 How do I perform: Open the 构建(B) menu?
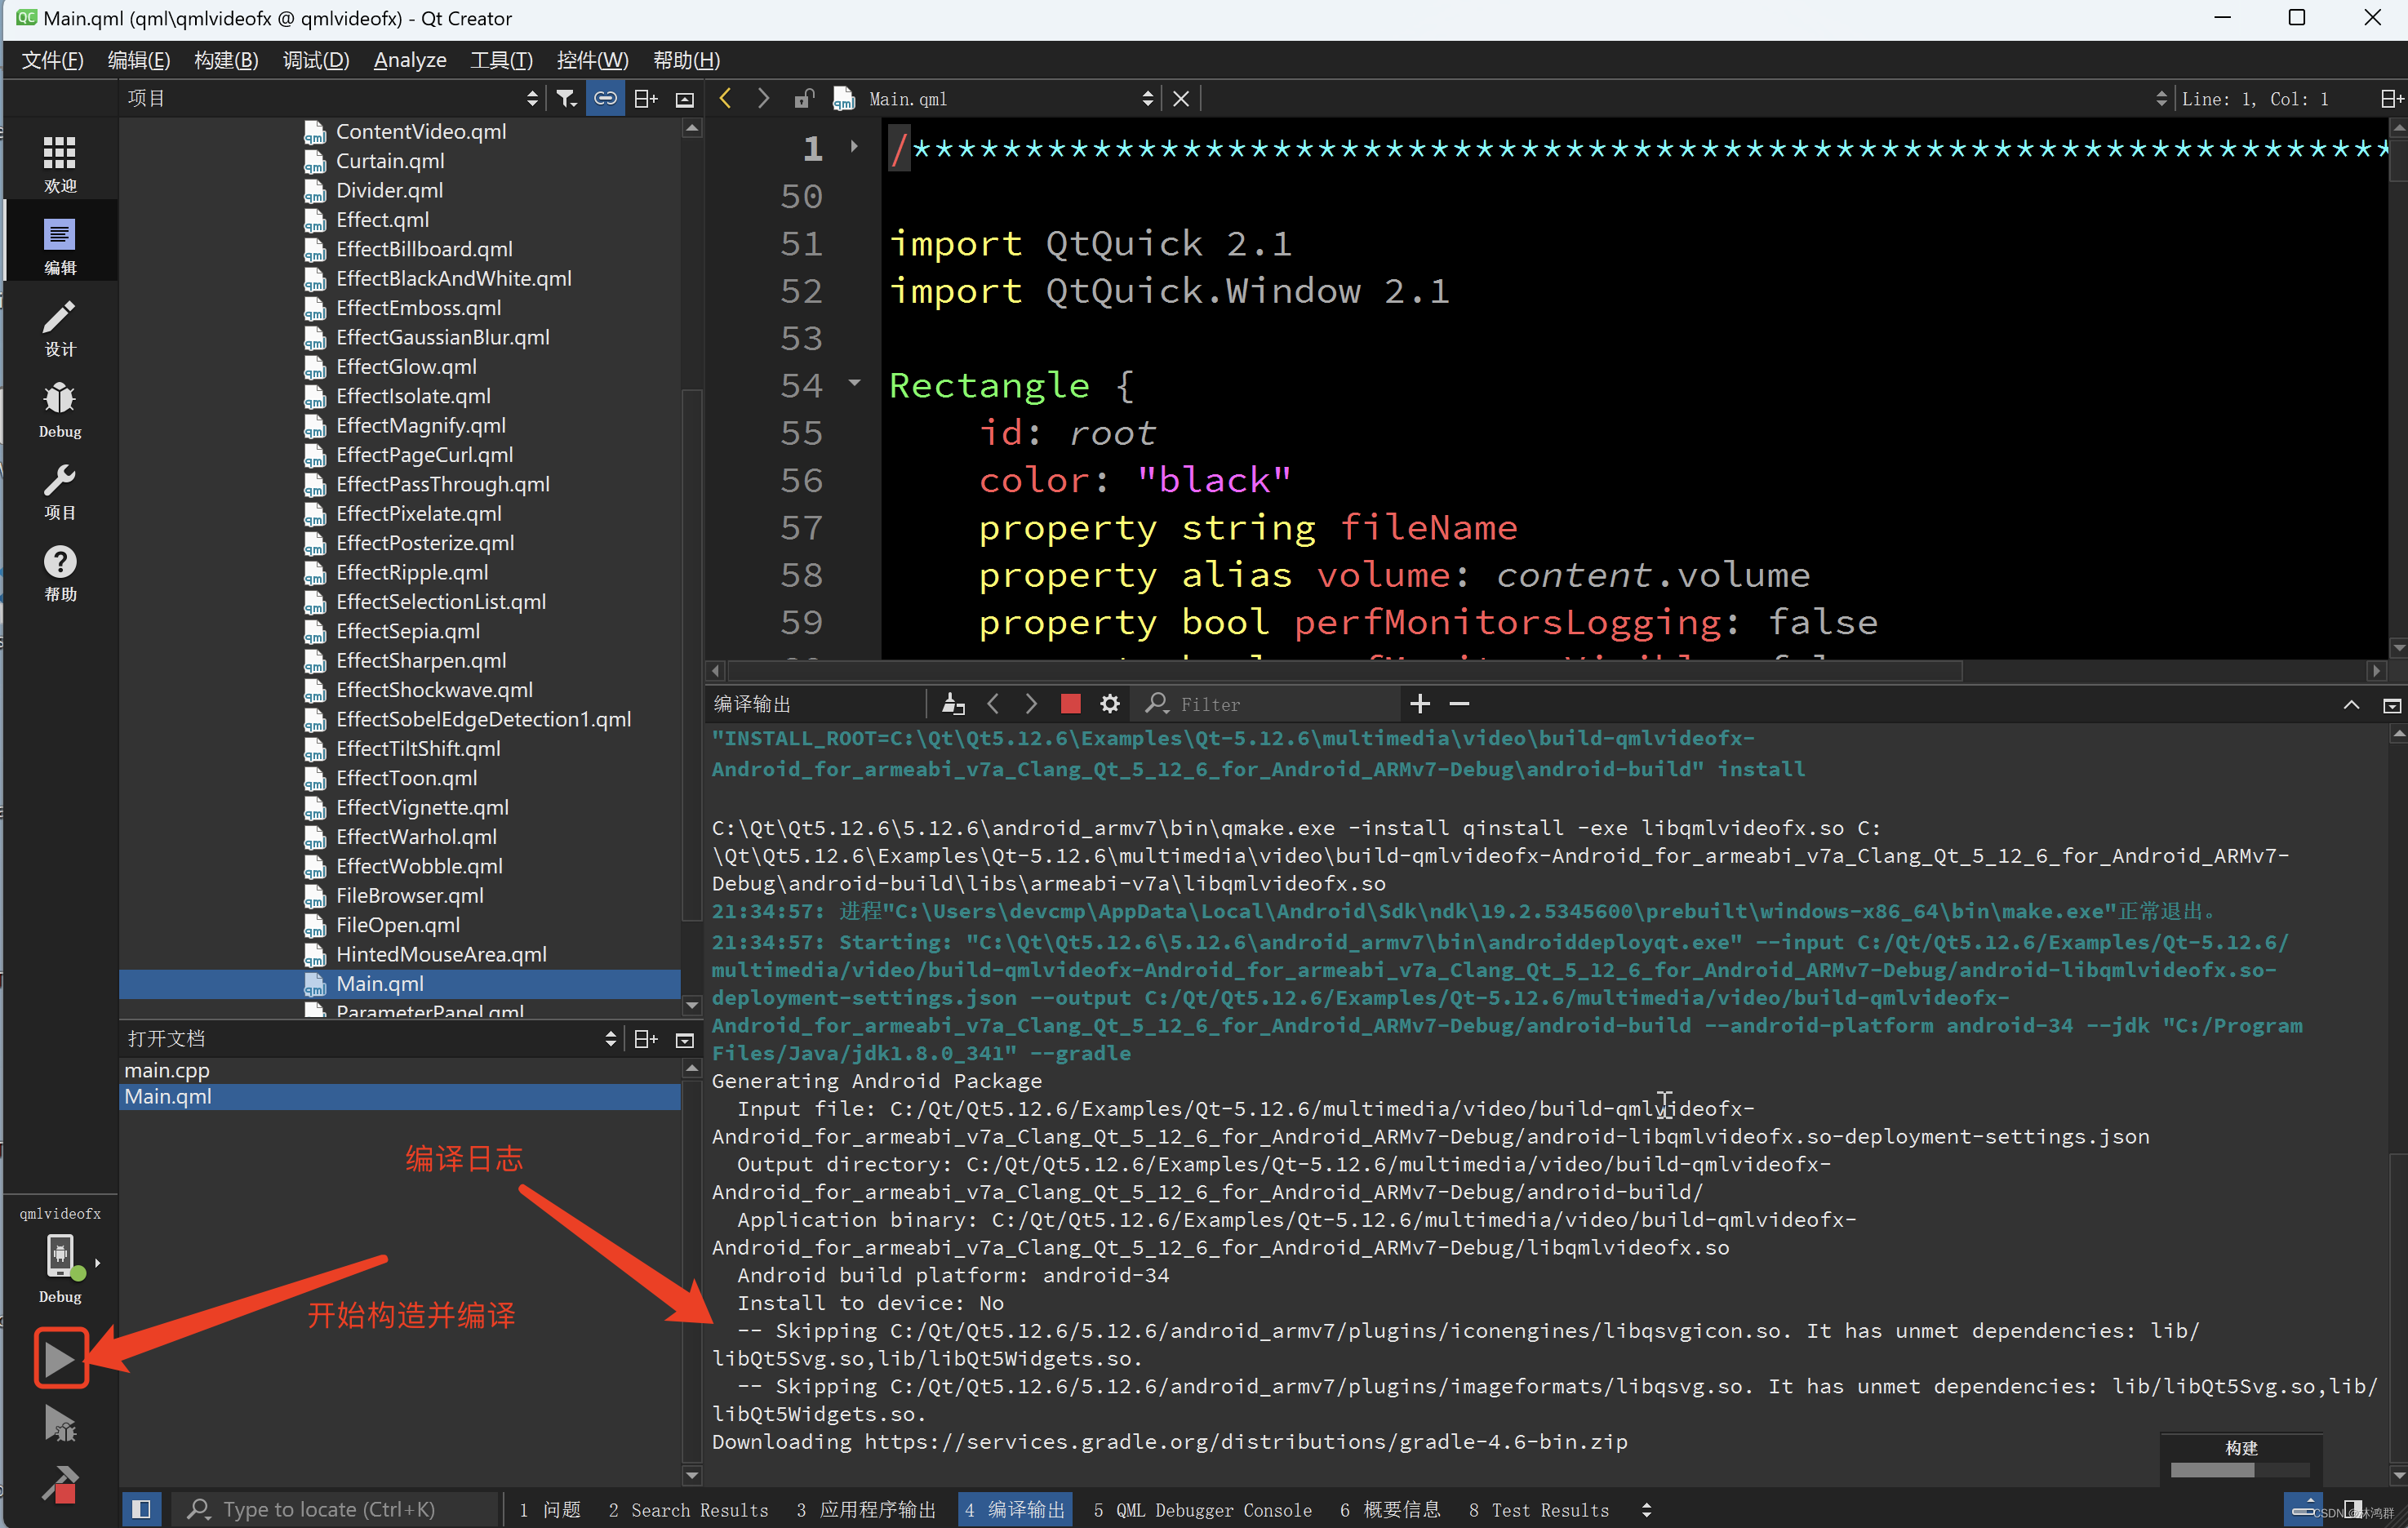(226, 60)
